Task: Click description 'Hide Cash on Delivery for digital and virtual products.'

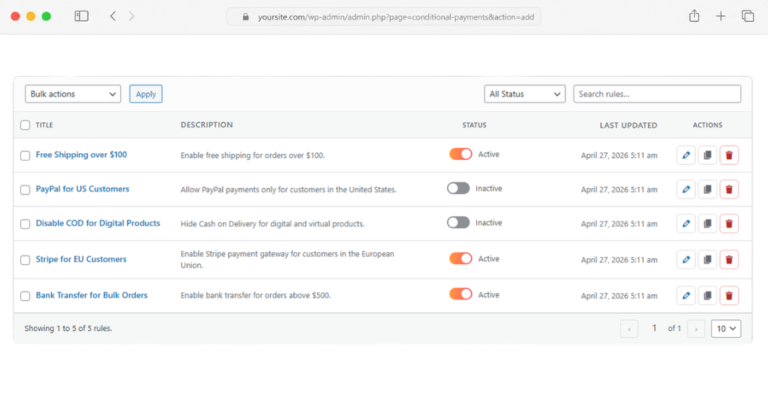Action: pyautogui.click(x=272, y=224)
